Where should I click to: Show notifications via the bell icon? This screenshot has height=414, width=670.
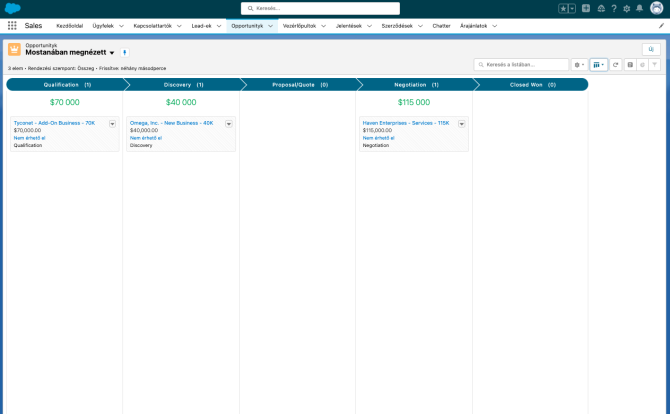640,8
